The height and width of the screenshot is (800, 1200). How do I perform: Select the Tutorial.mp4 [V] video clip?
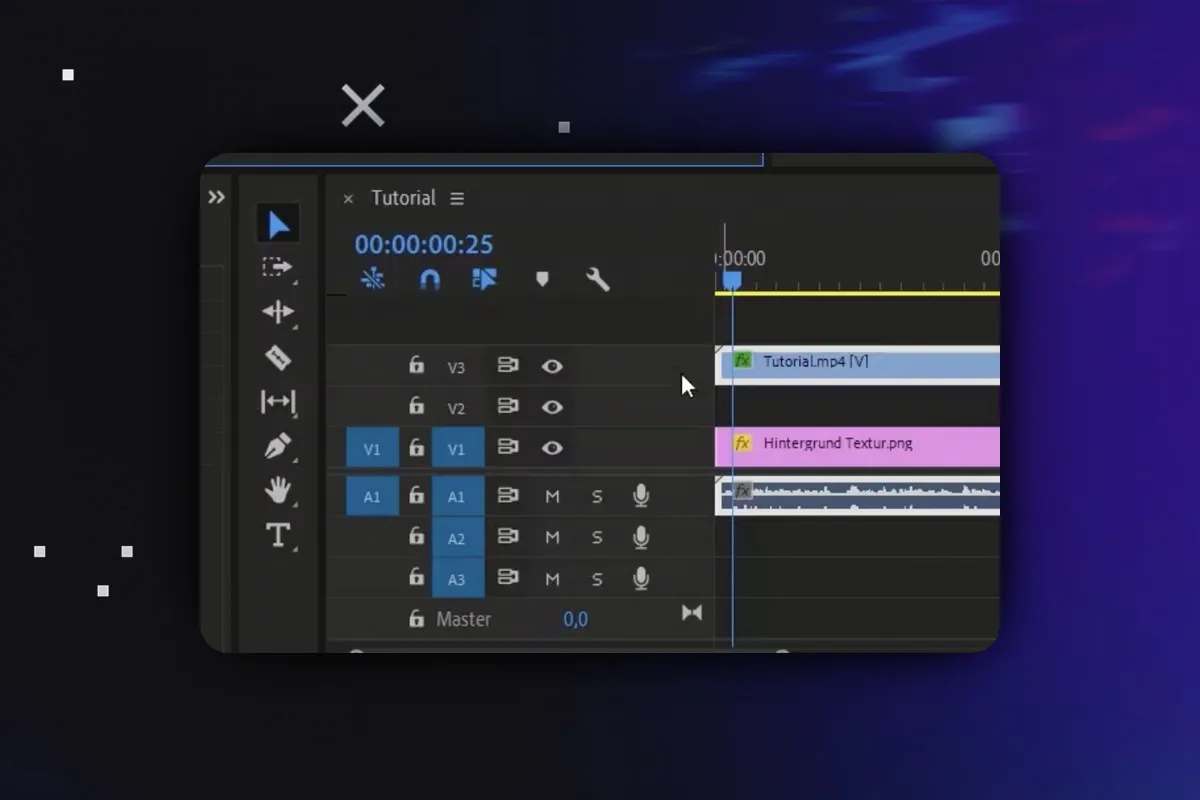[858, 364]
